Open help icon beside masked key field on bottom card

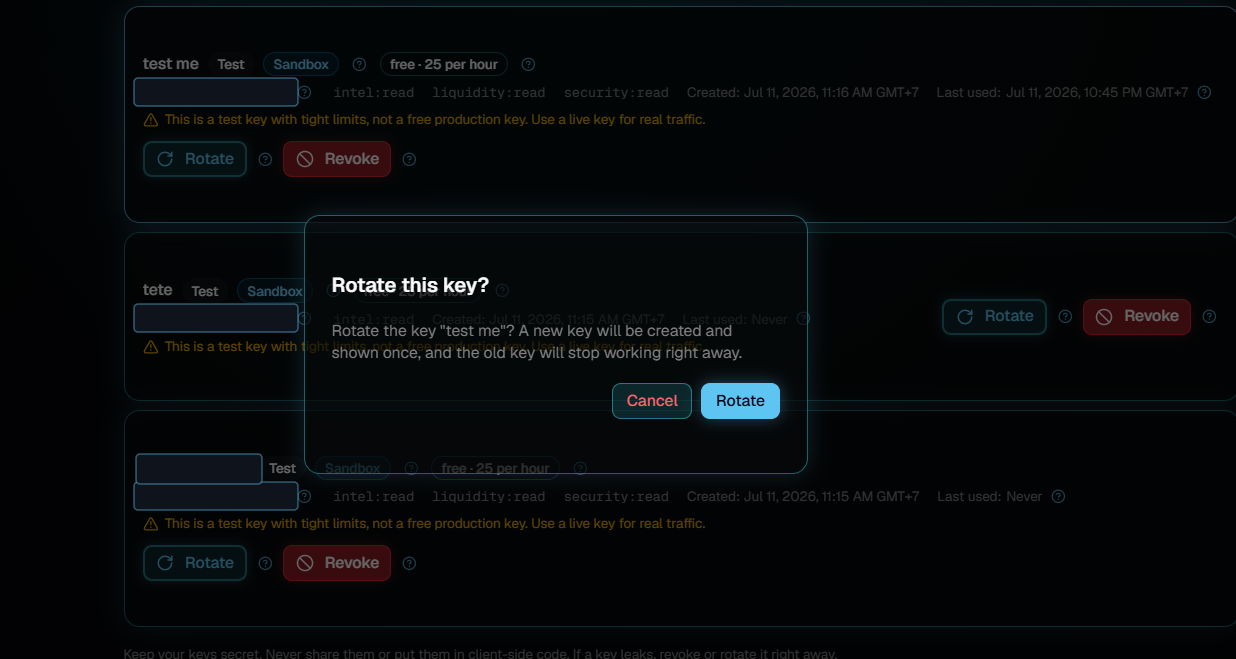pyautogui.click(x=305, y=496)
